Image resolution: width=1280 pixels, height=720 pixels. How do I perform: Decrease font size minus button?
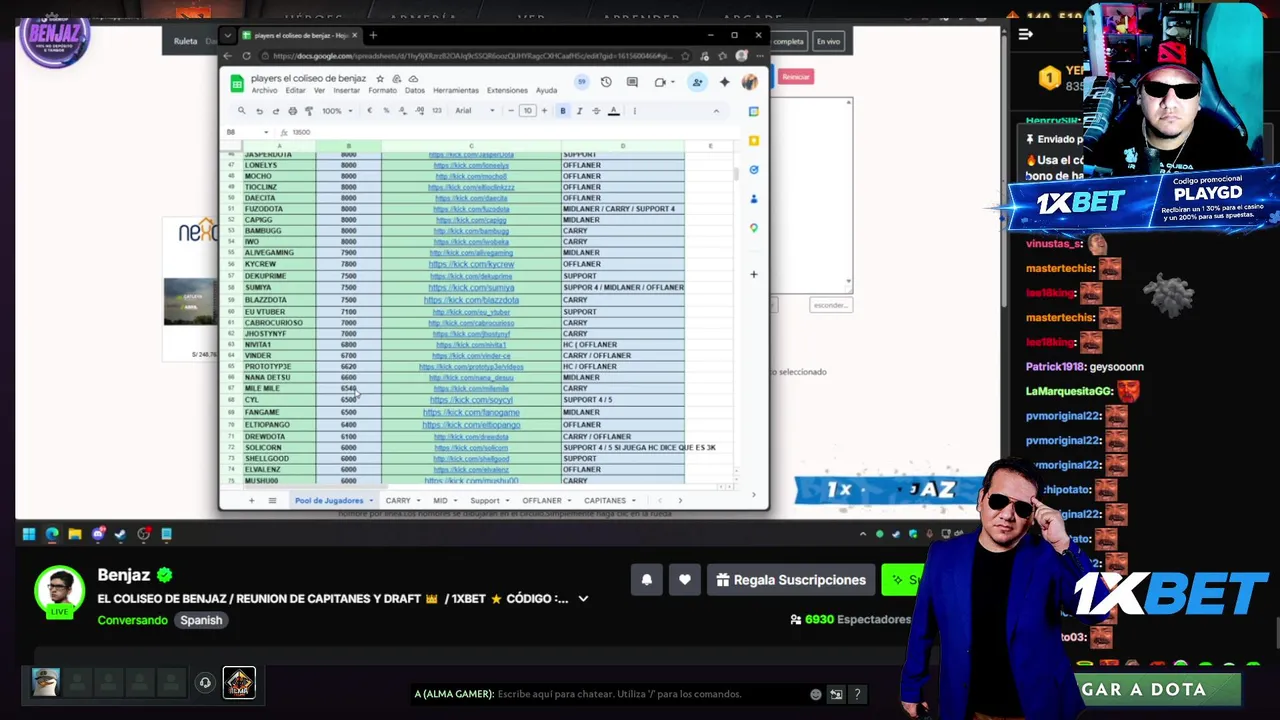tap(511, 111)
